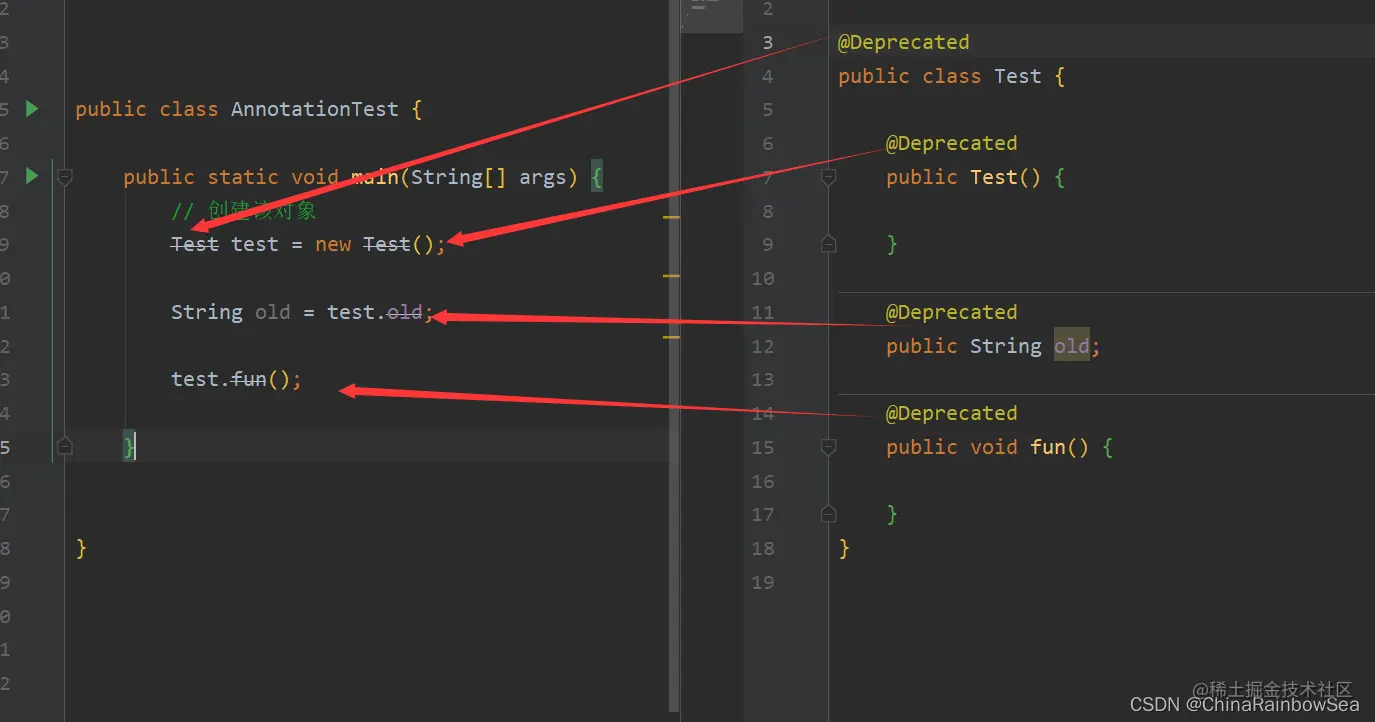
Task: Click the topmost yellow warning stripe mark
Action: (671, 216)
